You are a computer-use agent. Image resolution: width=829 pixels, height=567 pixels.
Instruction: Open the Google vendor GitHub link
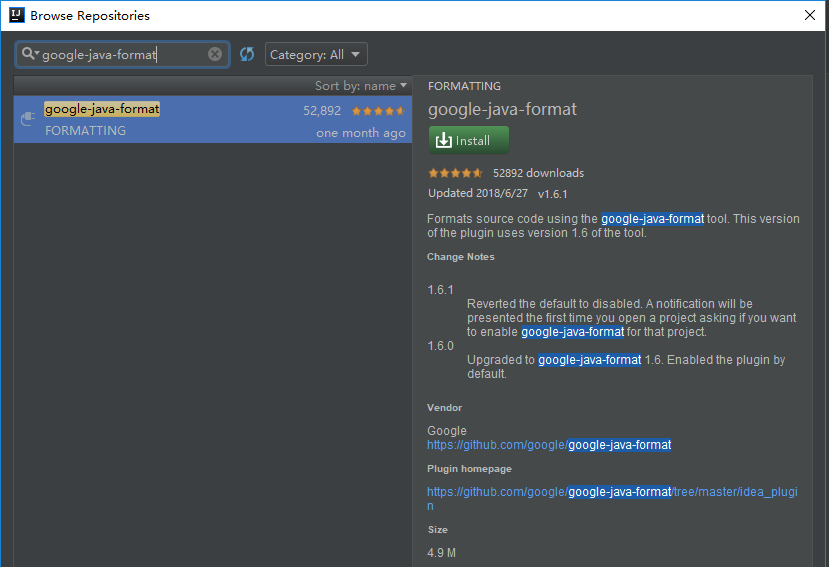point(549,445)
